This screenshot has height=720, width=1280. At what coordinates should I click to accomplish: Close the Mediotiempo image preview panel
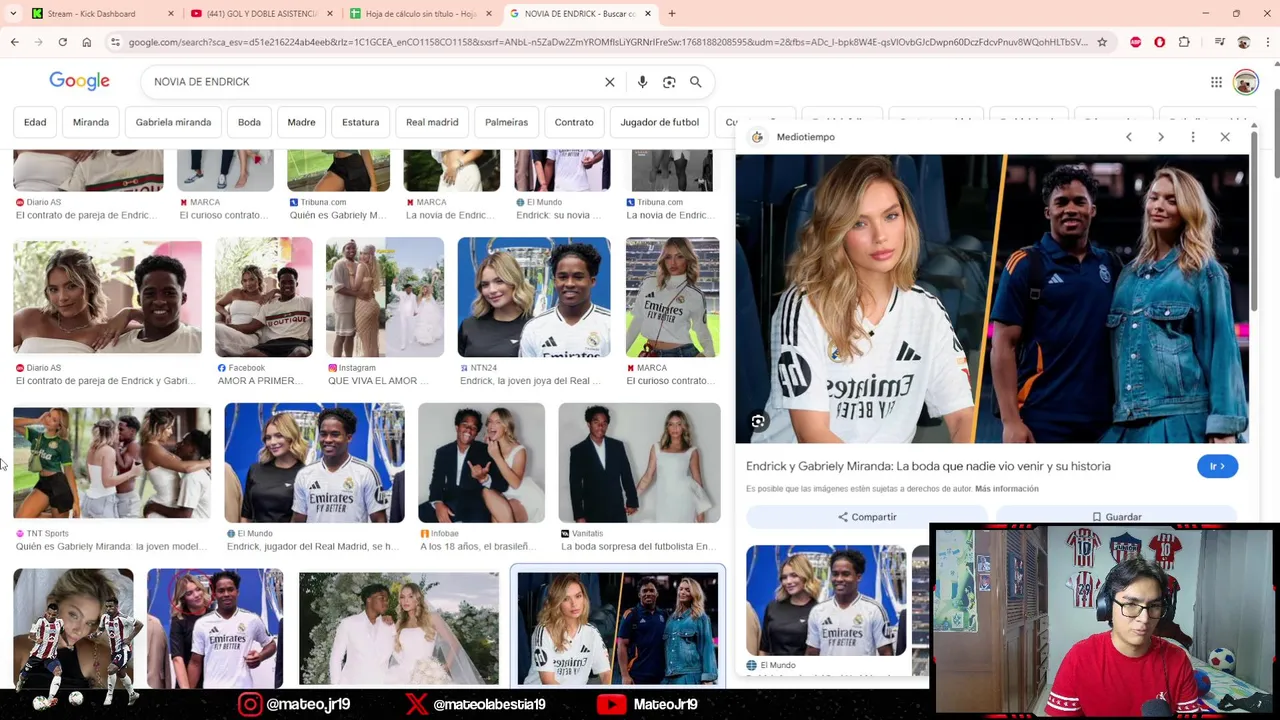(1225, 137)
